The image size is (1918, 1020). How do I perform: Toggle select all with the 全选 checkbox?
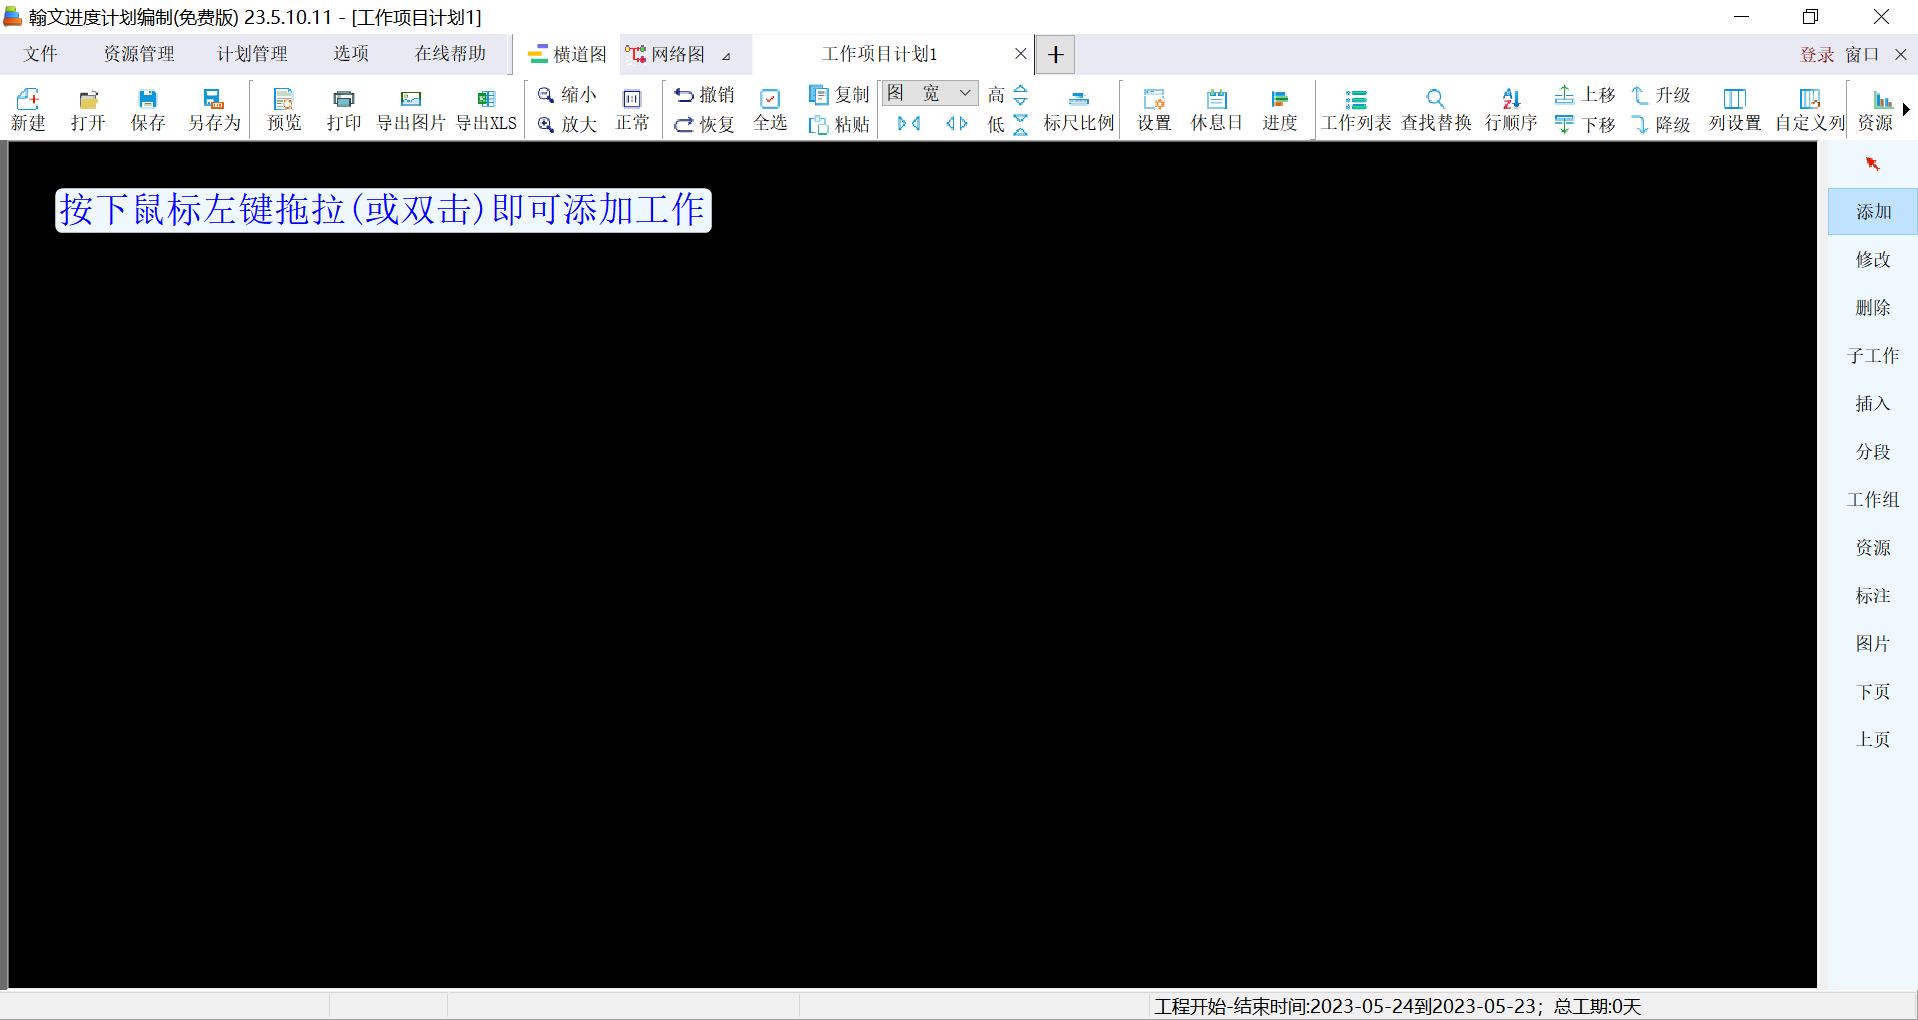(769, 108)
